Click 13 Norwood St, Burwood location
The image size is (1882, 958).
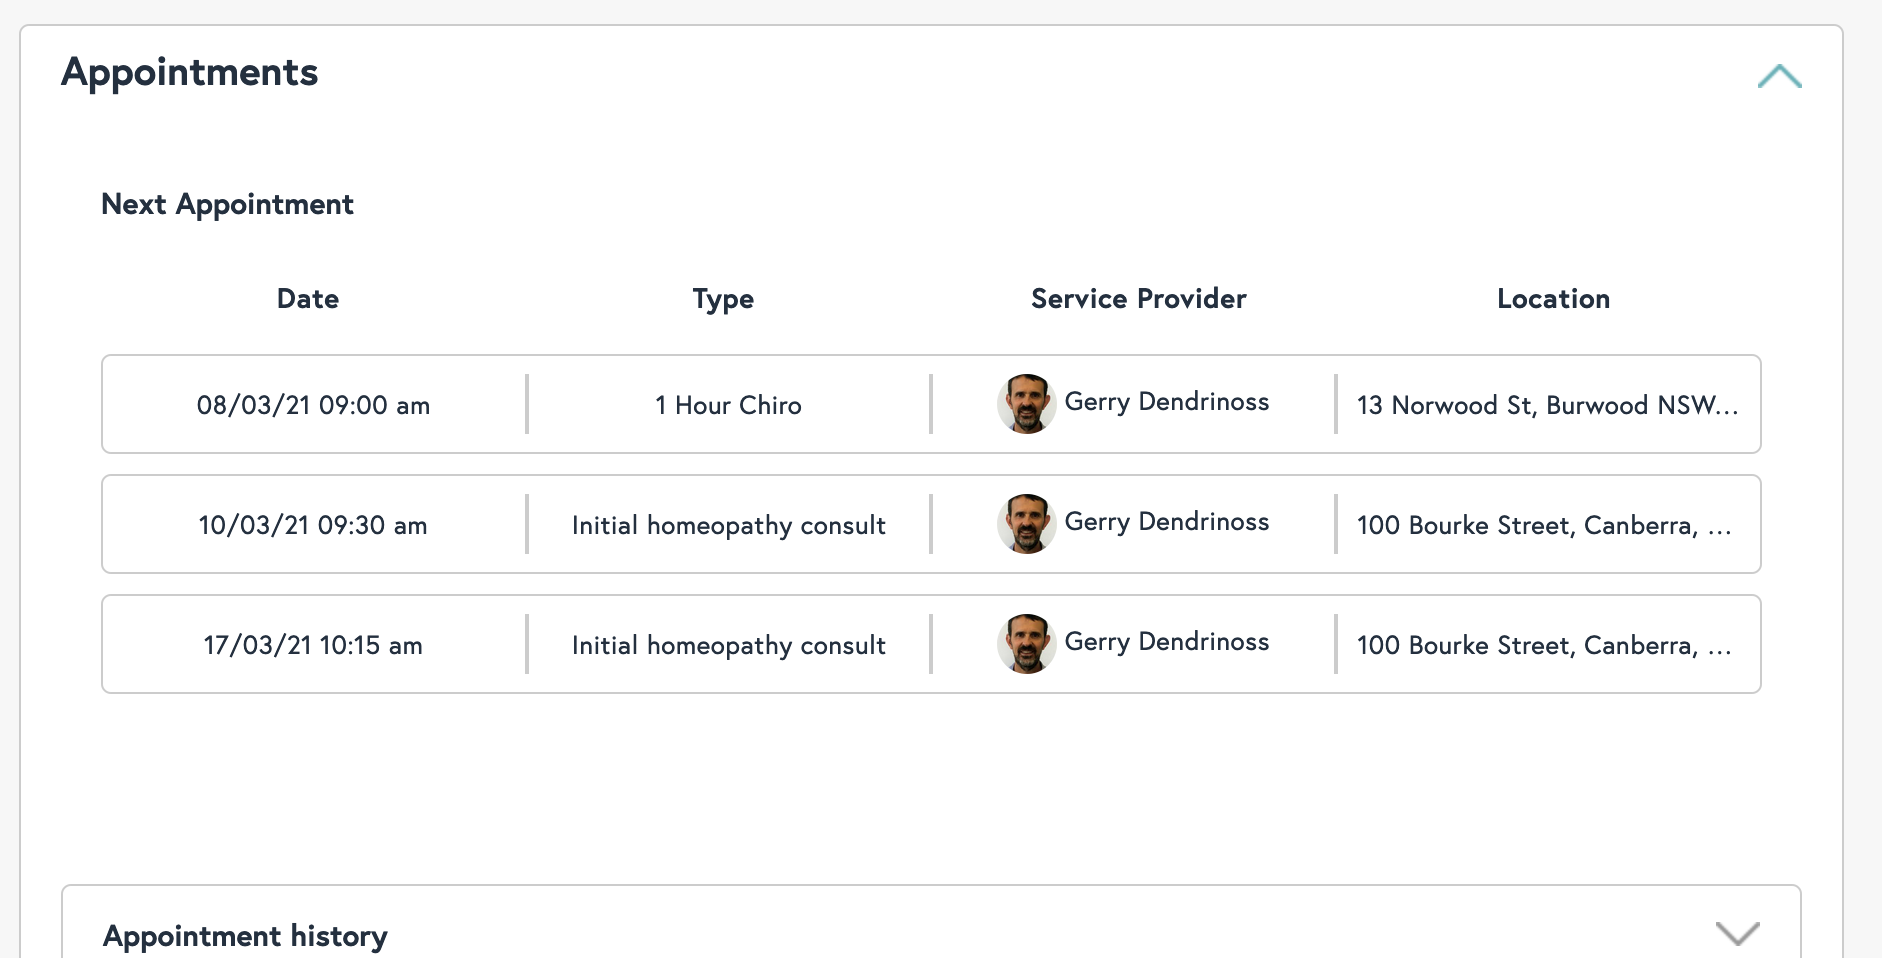[1547, 405]
